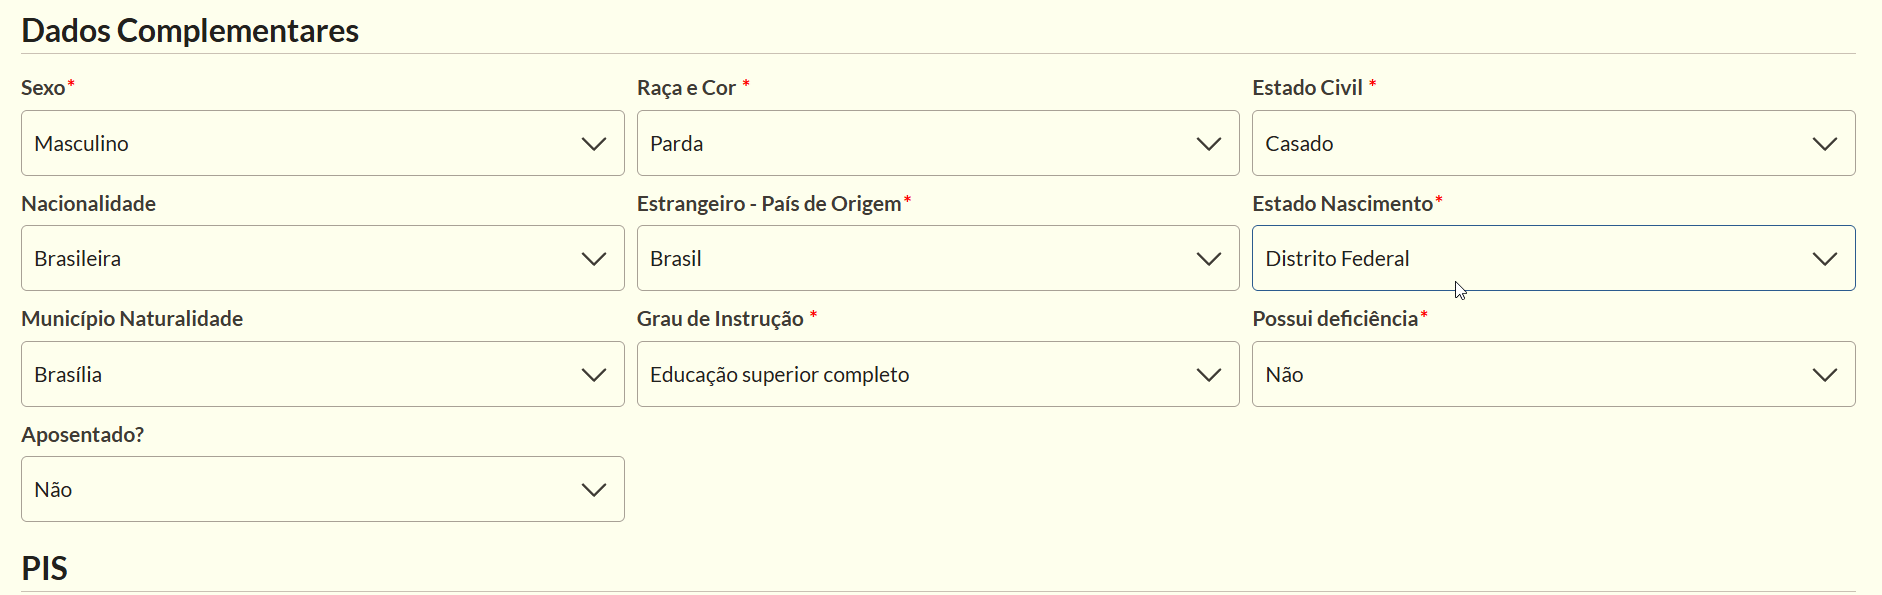Screen dimensions: 1882x595
Task: Click the Dados Complementares section heading
Action: pos(190,31)
